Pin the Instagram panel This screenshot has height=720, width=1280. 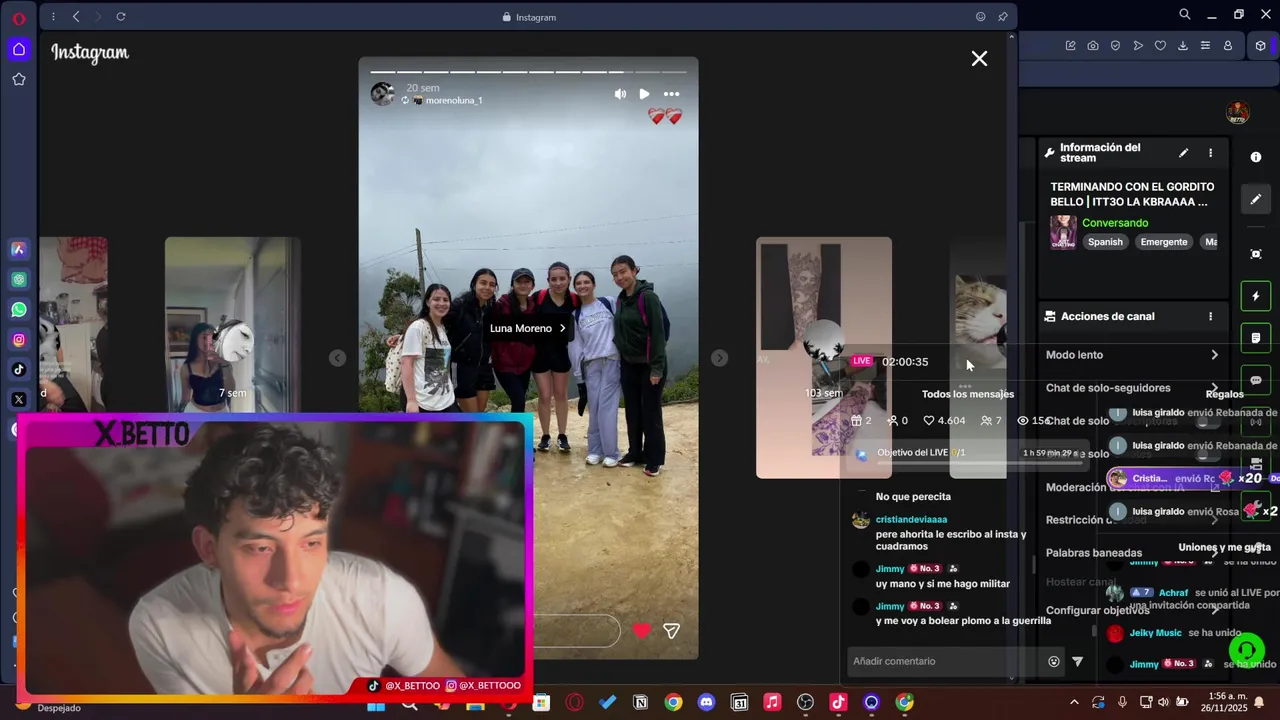pyautogui.click(x=1003, y=17)
